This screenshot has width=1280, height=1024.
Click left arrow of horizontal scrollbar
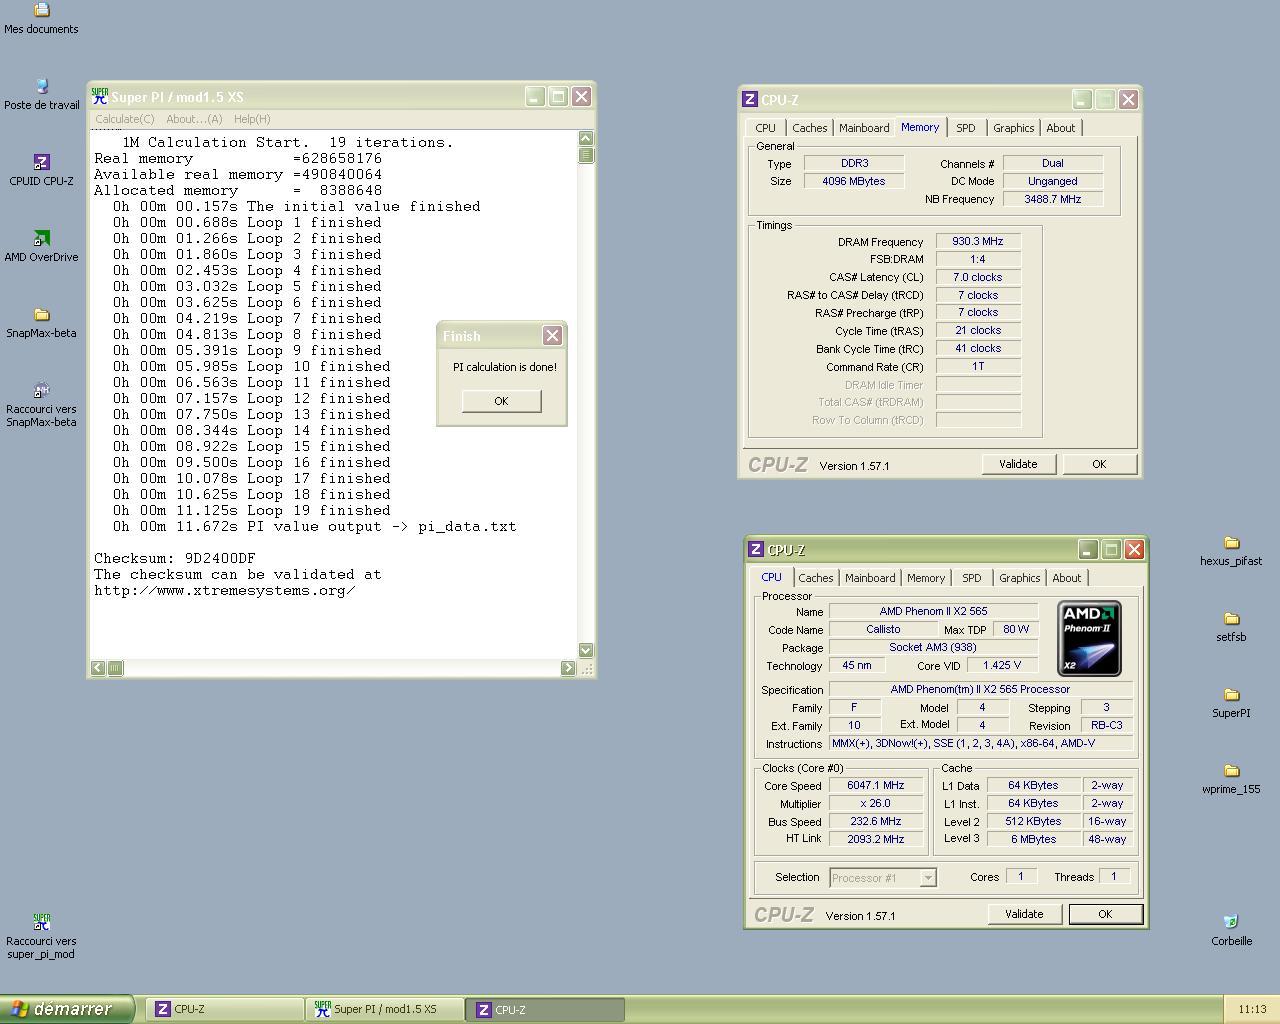98,668
